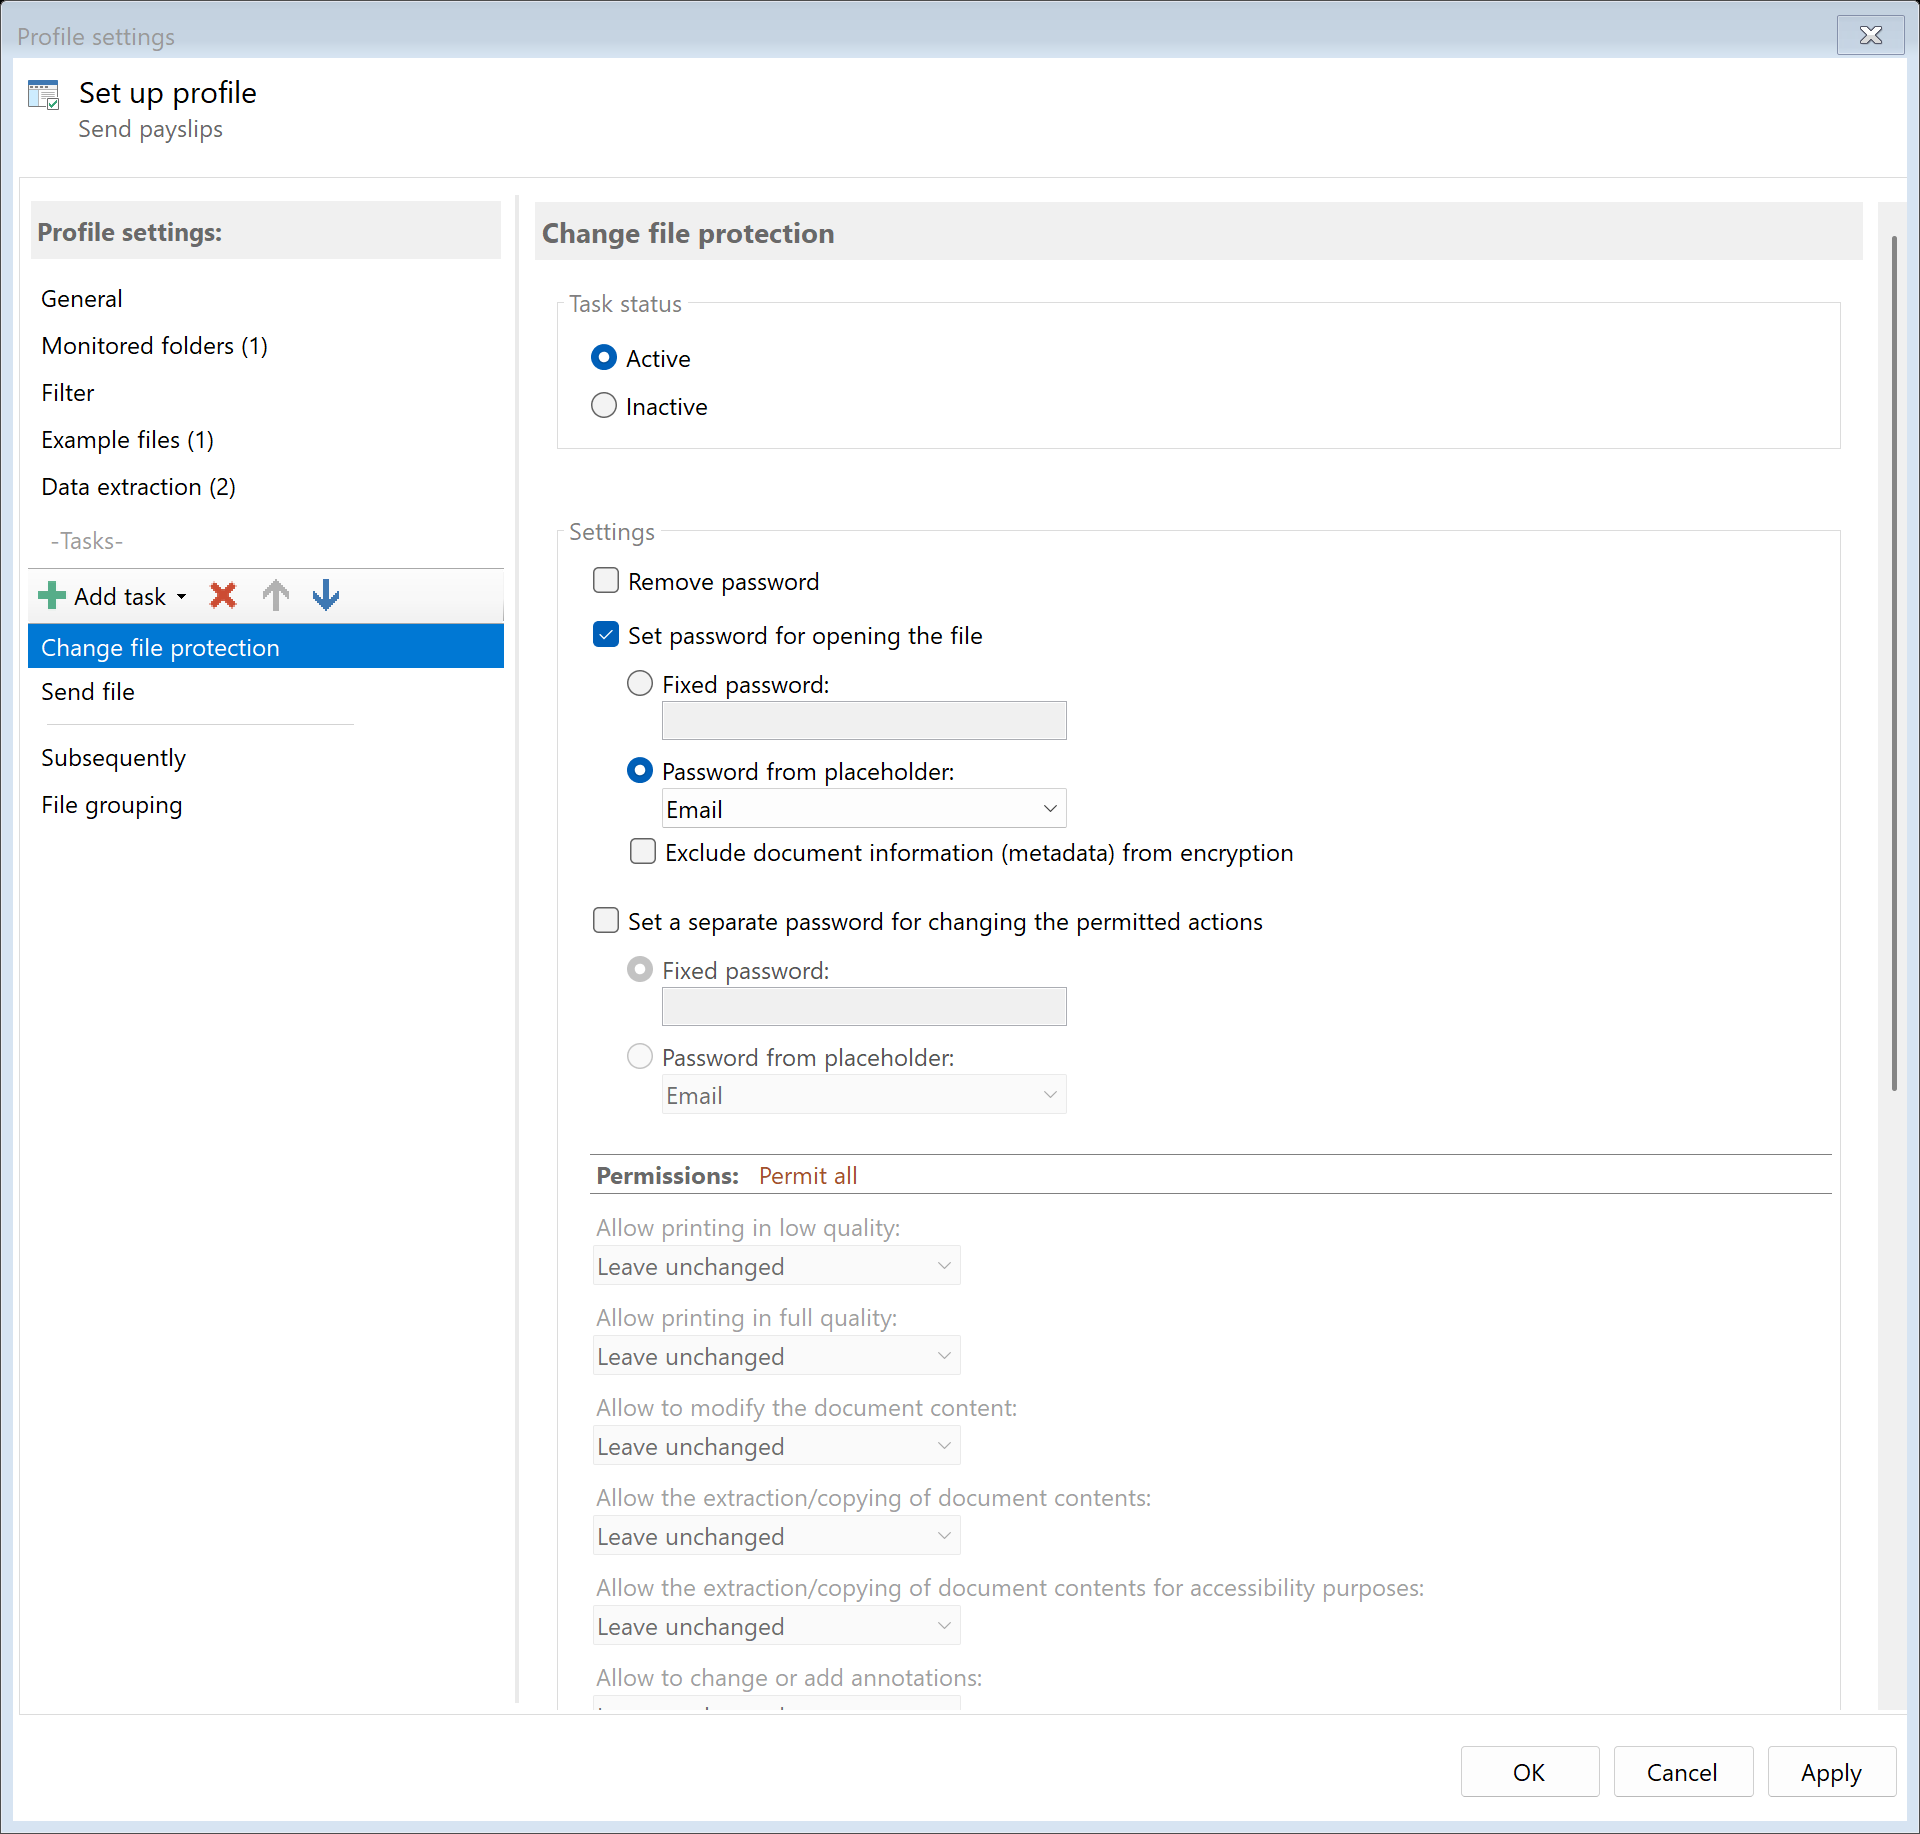This screenshot has height=1834, width=1920.
Task: Move the selected task up
Action: click(x=276, y=595)
